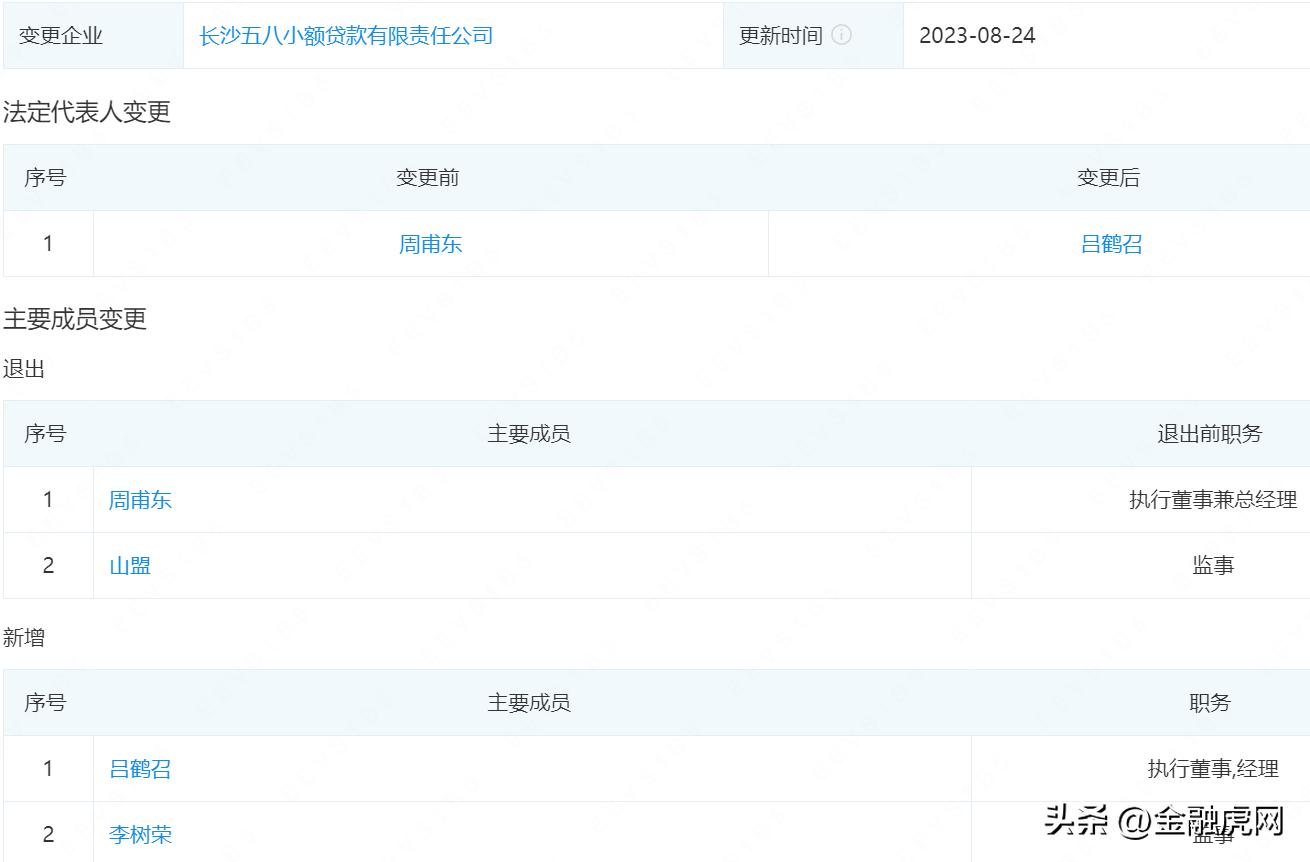1310x862 pixels.
Task: Select the 监事 position in 山盟's row
Action: point(1213,566)
